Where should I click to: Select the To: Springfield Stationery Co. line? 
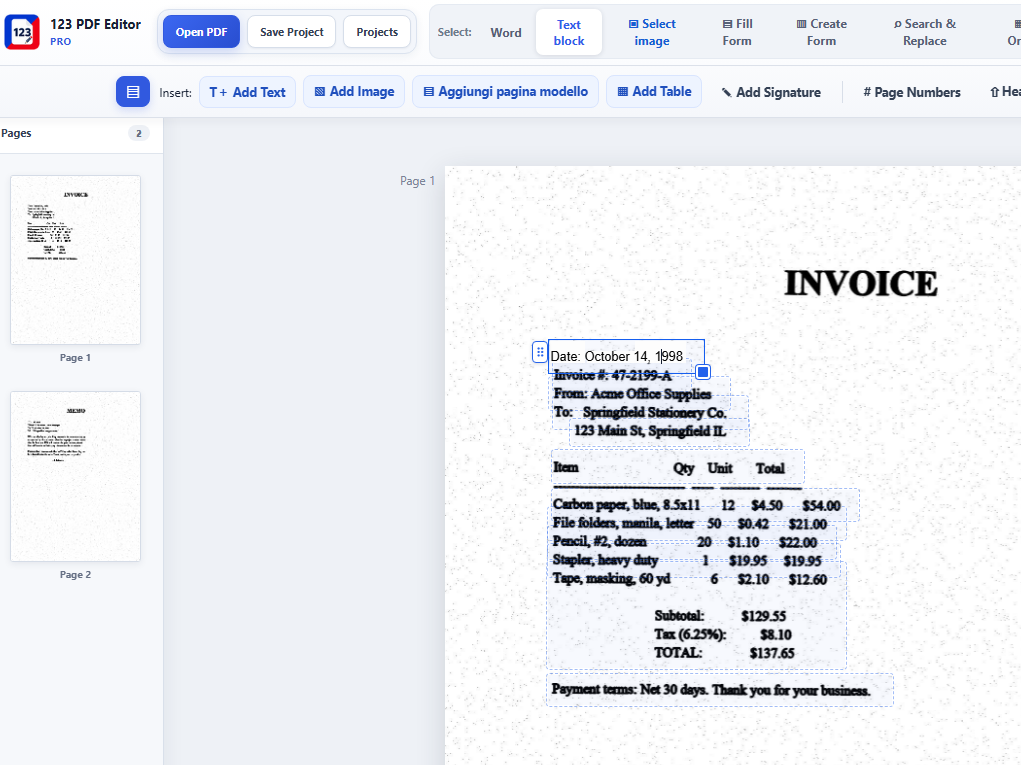[x=639, y=412]
